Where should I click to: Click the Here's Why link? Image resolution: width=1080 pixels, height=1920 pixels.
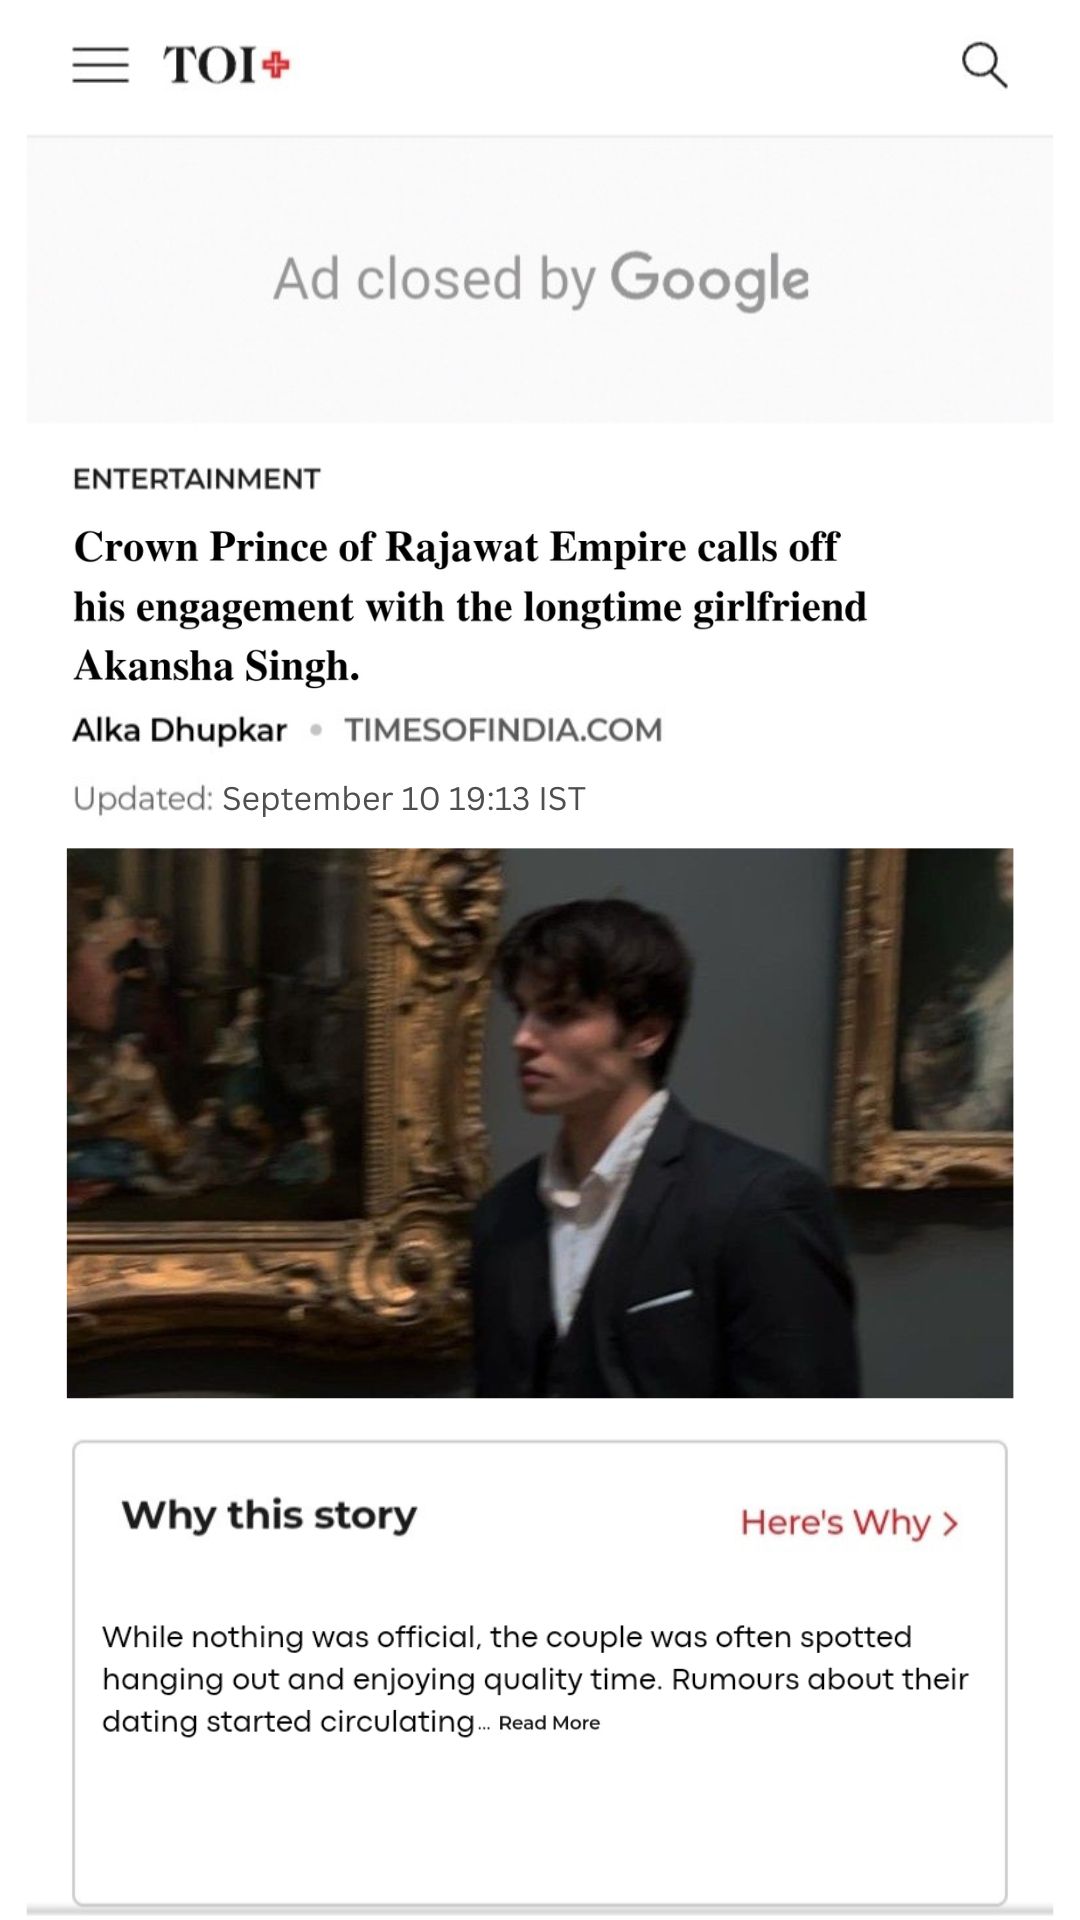coord(849,1522)
